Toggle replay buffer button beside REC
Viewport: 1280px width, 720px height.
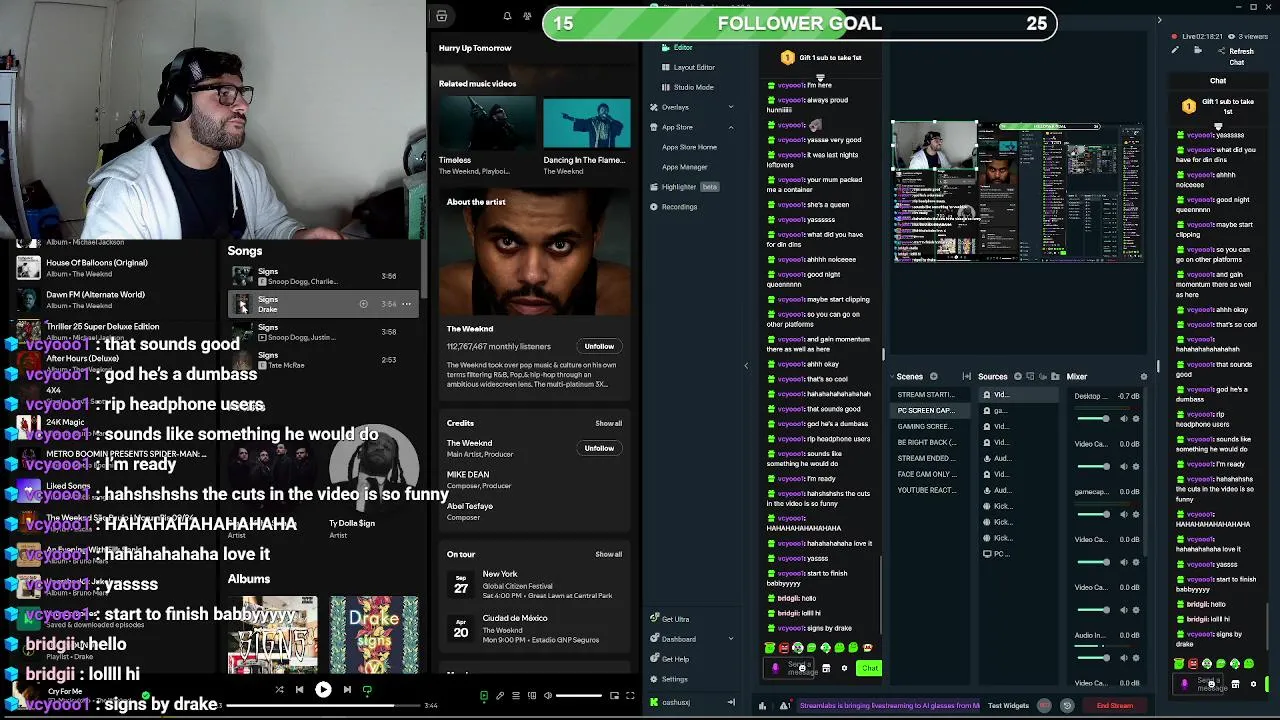(1067, 706)
